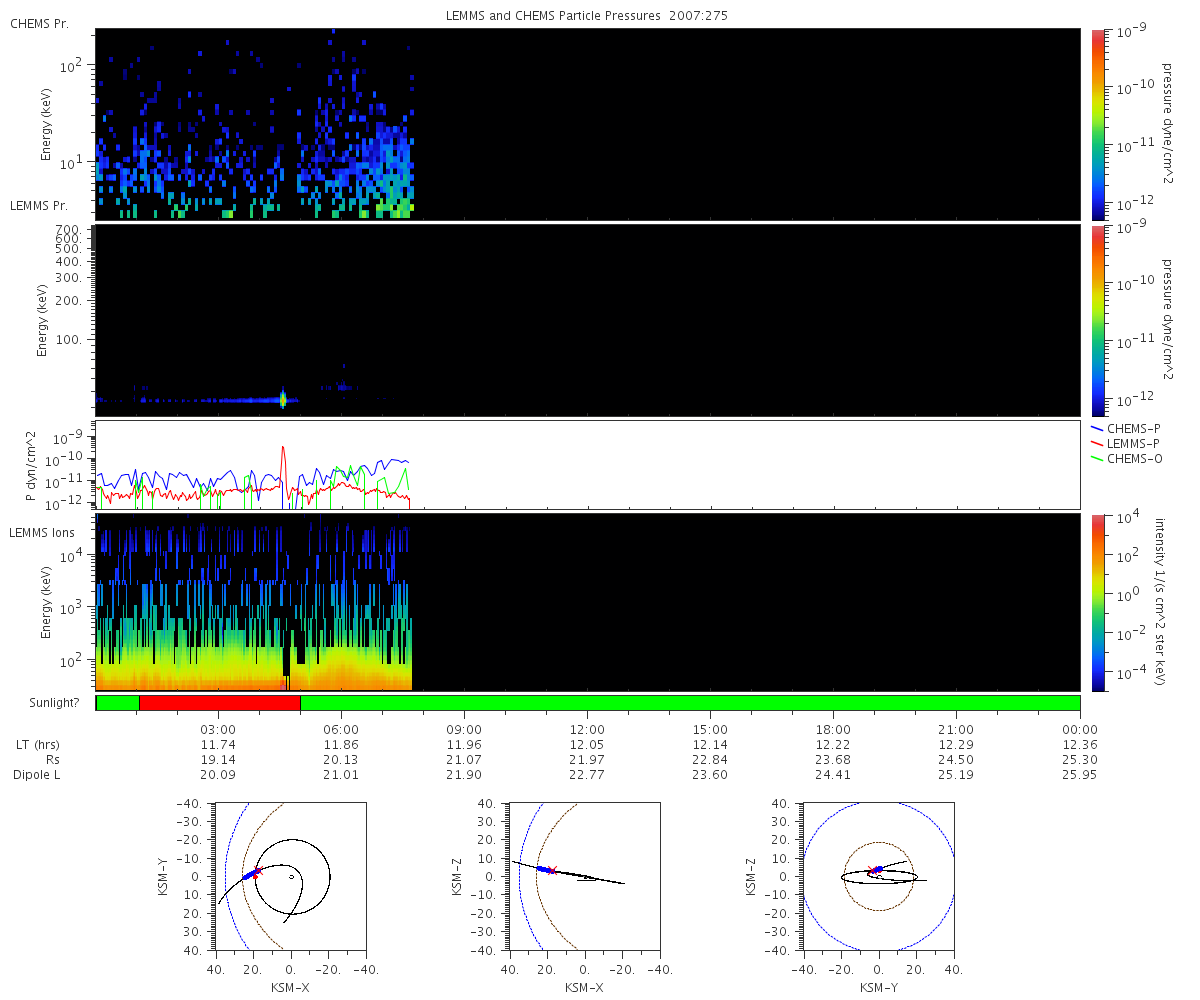Click the red X marker in KSM-X/KSM-Z plot
Viewport: 1200px width, 1000px height.
(x=551, y=870)
